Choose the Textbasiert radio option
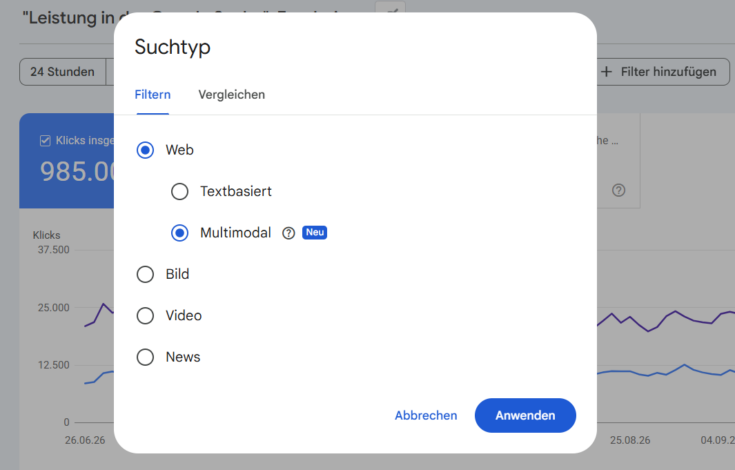Image resolution: width=735 pixels, height=470 pixels. pyautogui.click(x=180, y=191)
